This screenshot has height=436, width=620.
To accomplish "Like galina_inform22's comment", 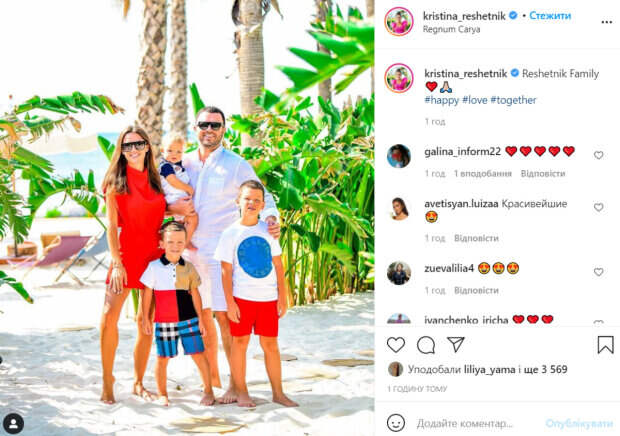I will tap(599, 155).
